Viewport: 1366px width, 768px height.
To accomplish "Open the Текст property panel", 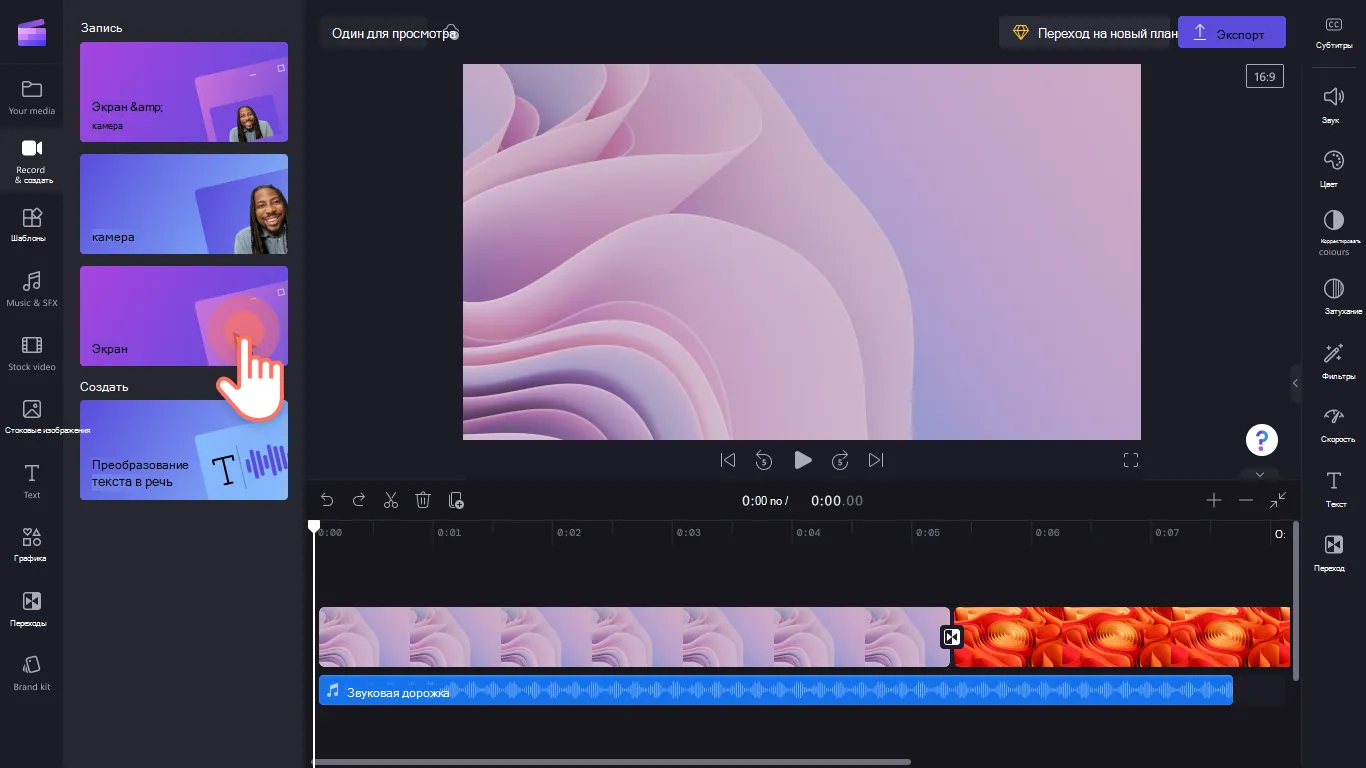I will click(x=1334, y=489).
